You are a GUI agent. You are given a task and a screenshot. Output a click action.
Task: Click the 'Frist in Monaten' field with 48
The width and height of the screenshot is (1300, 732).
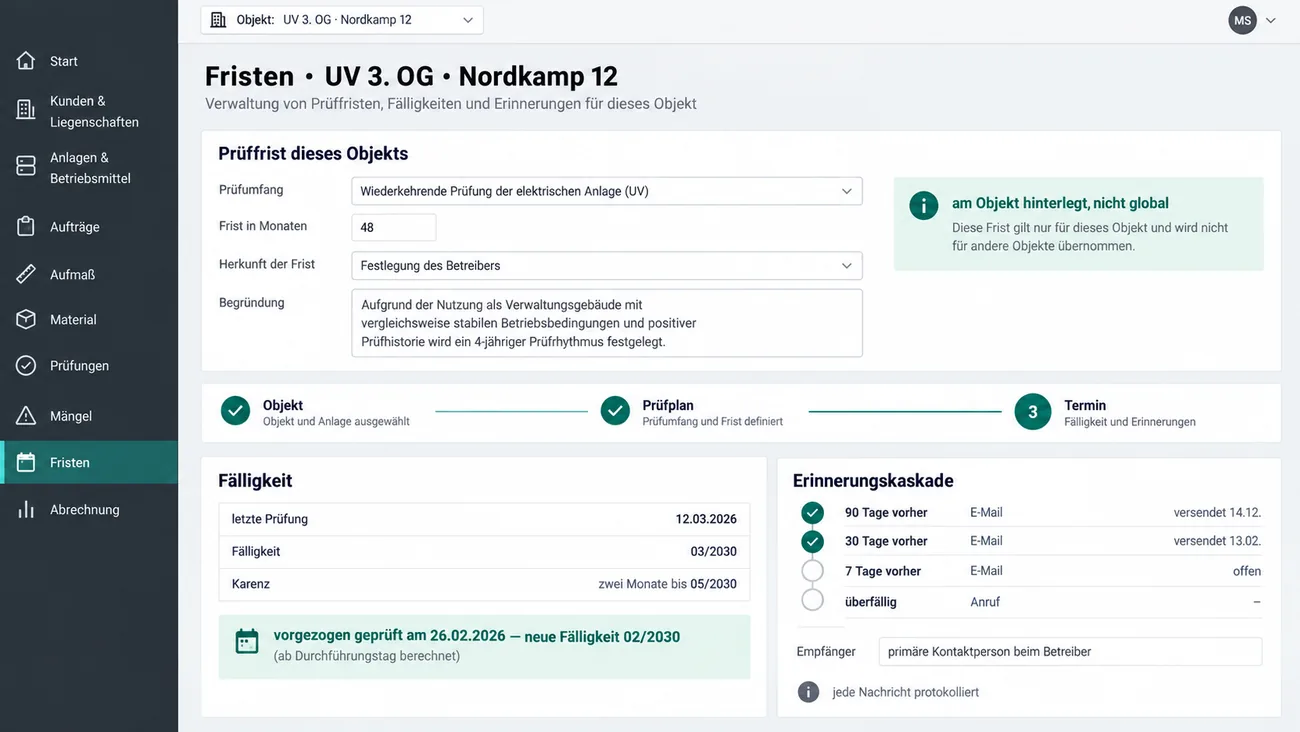[394, 227]
